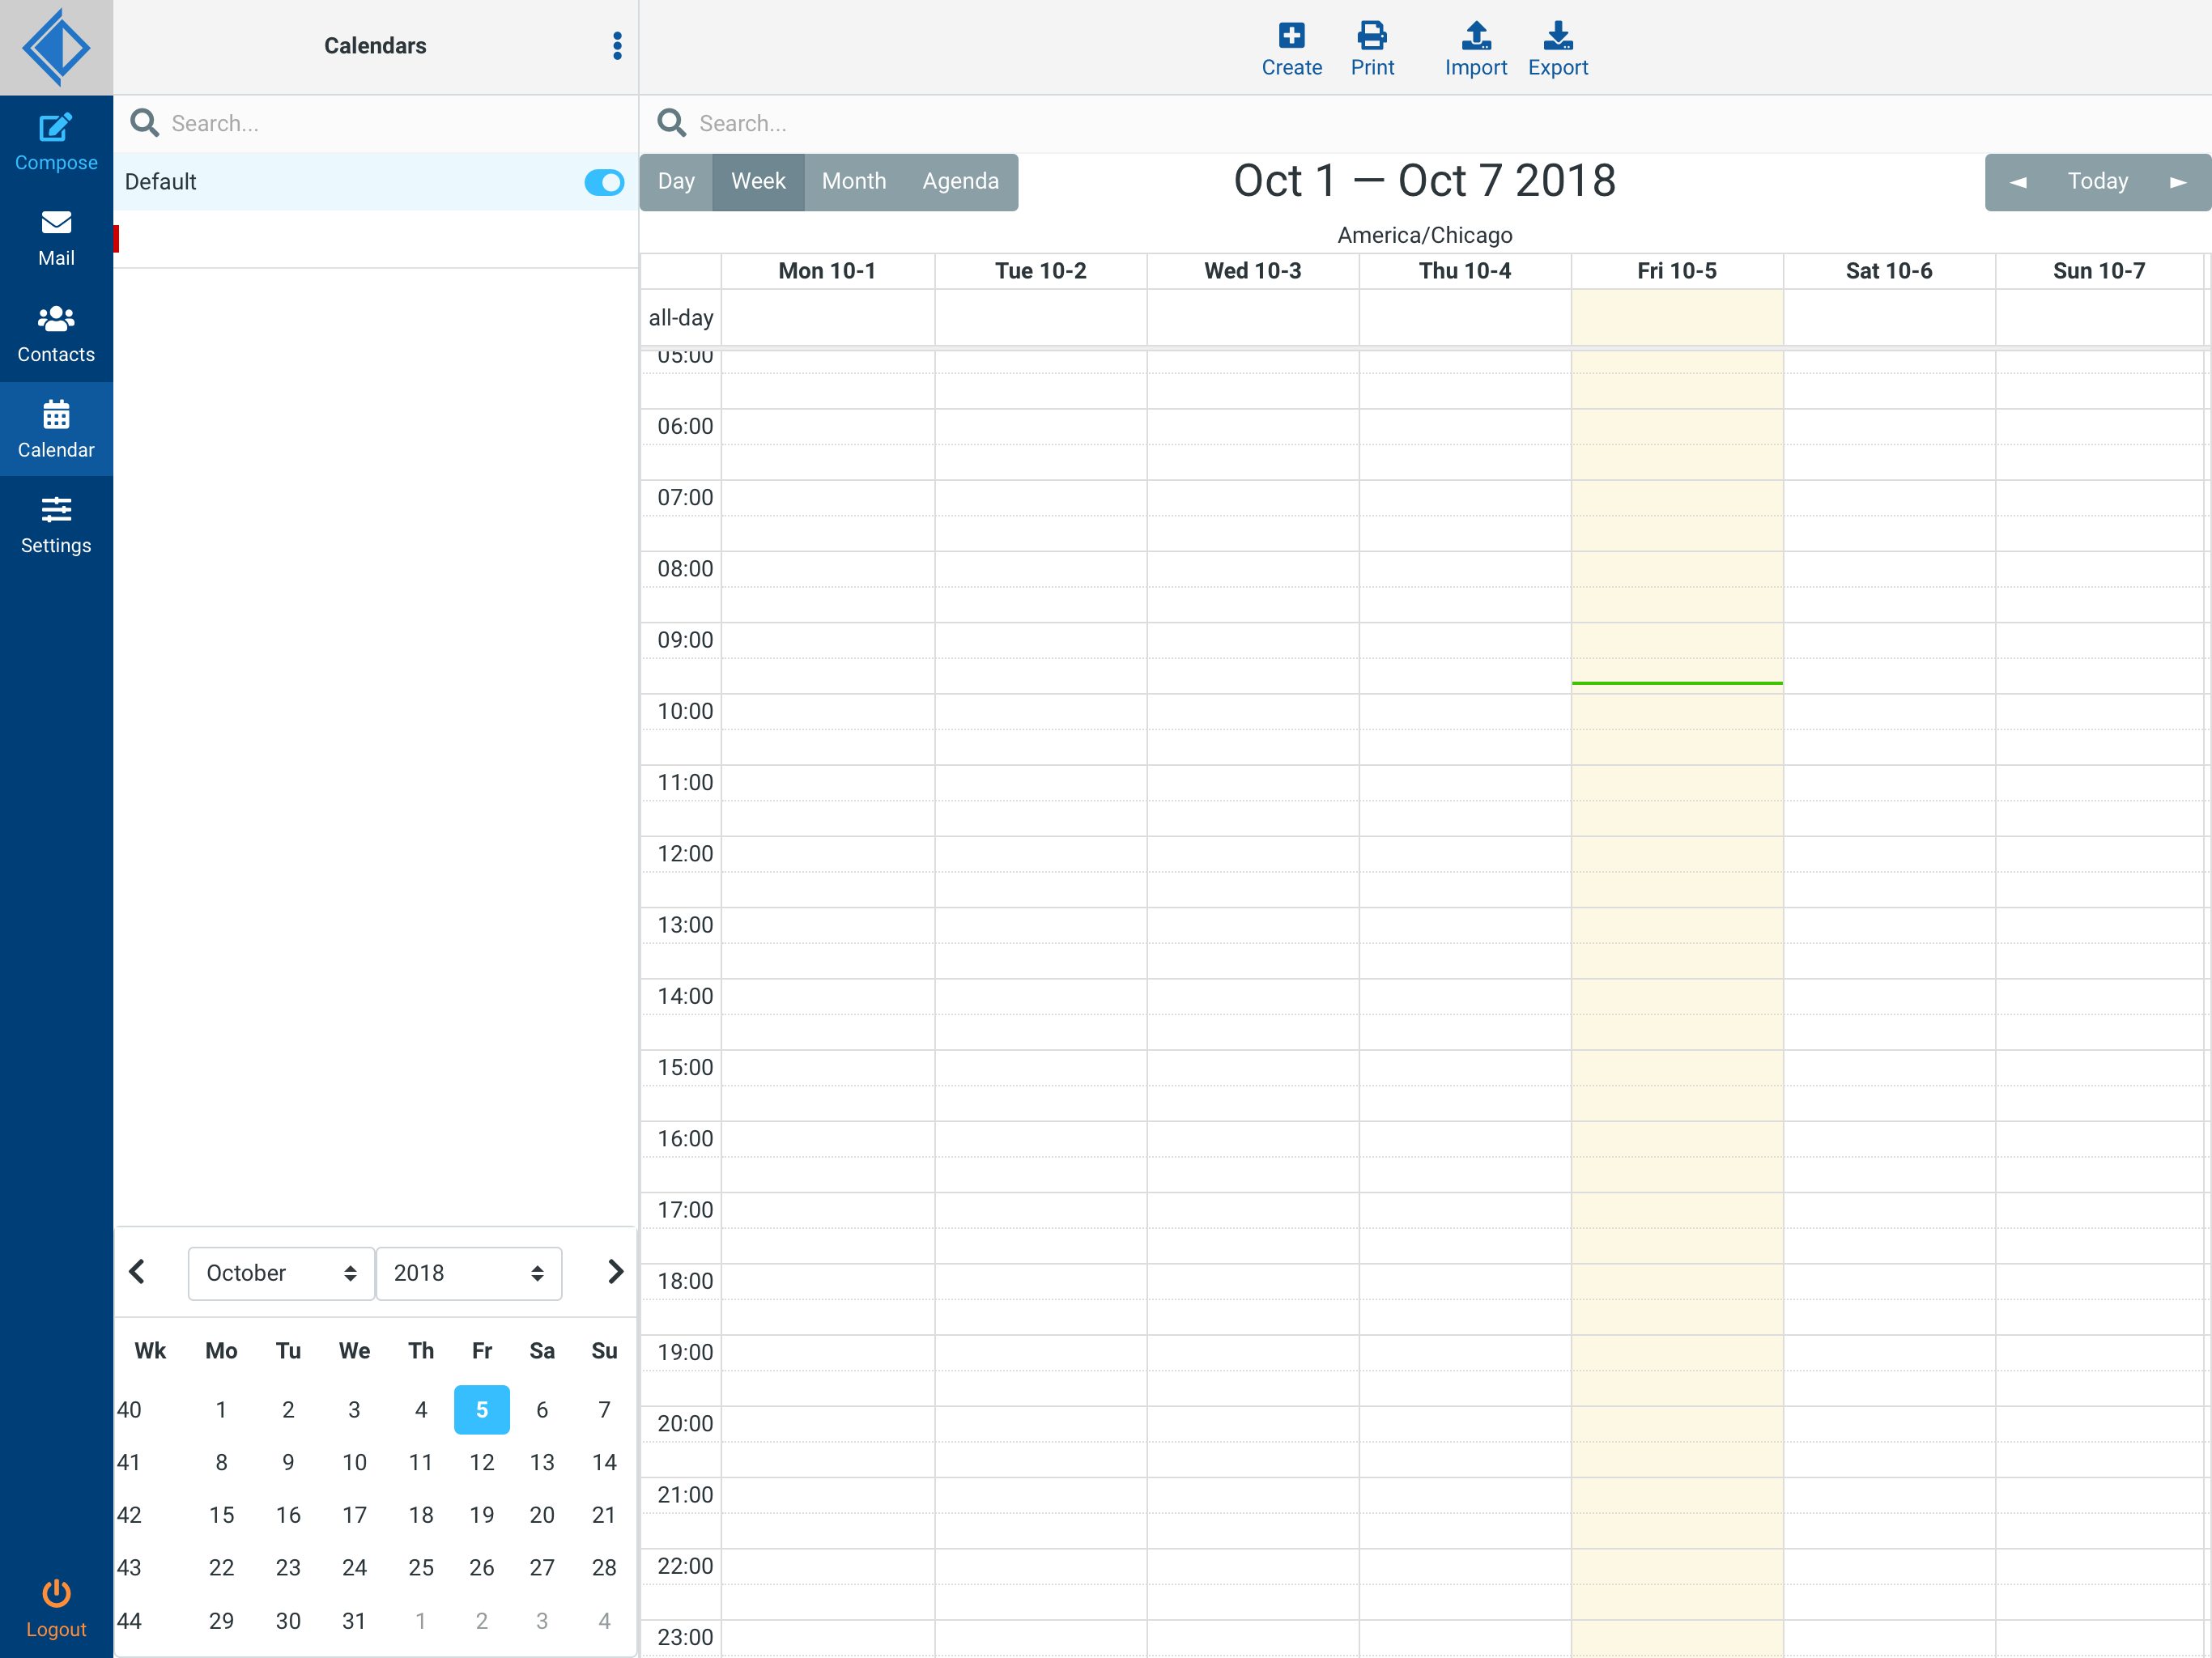Open the Calendars three-dot menu
Screen dimensions: 2212x1658
617,46
